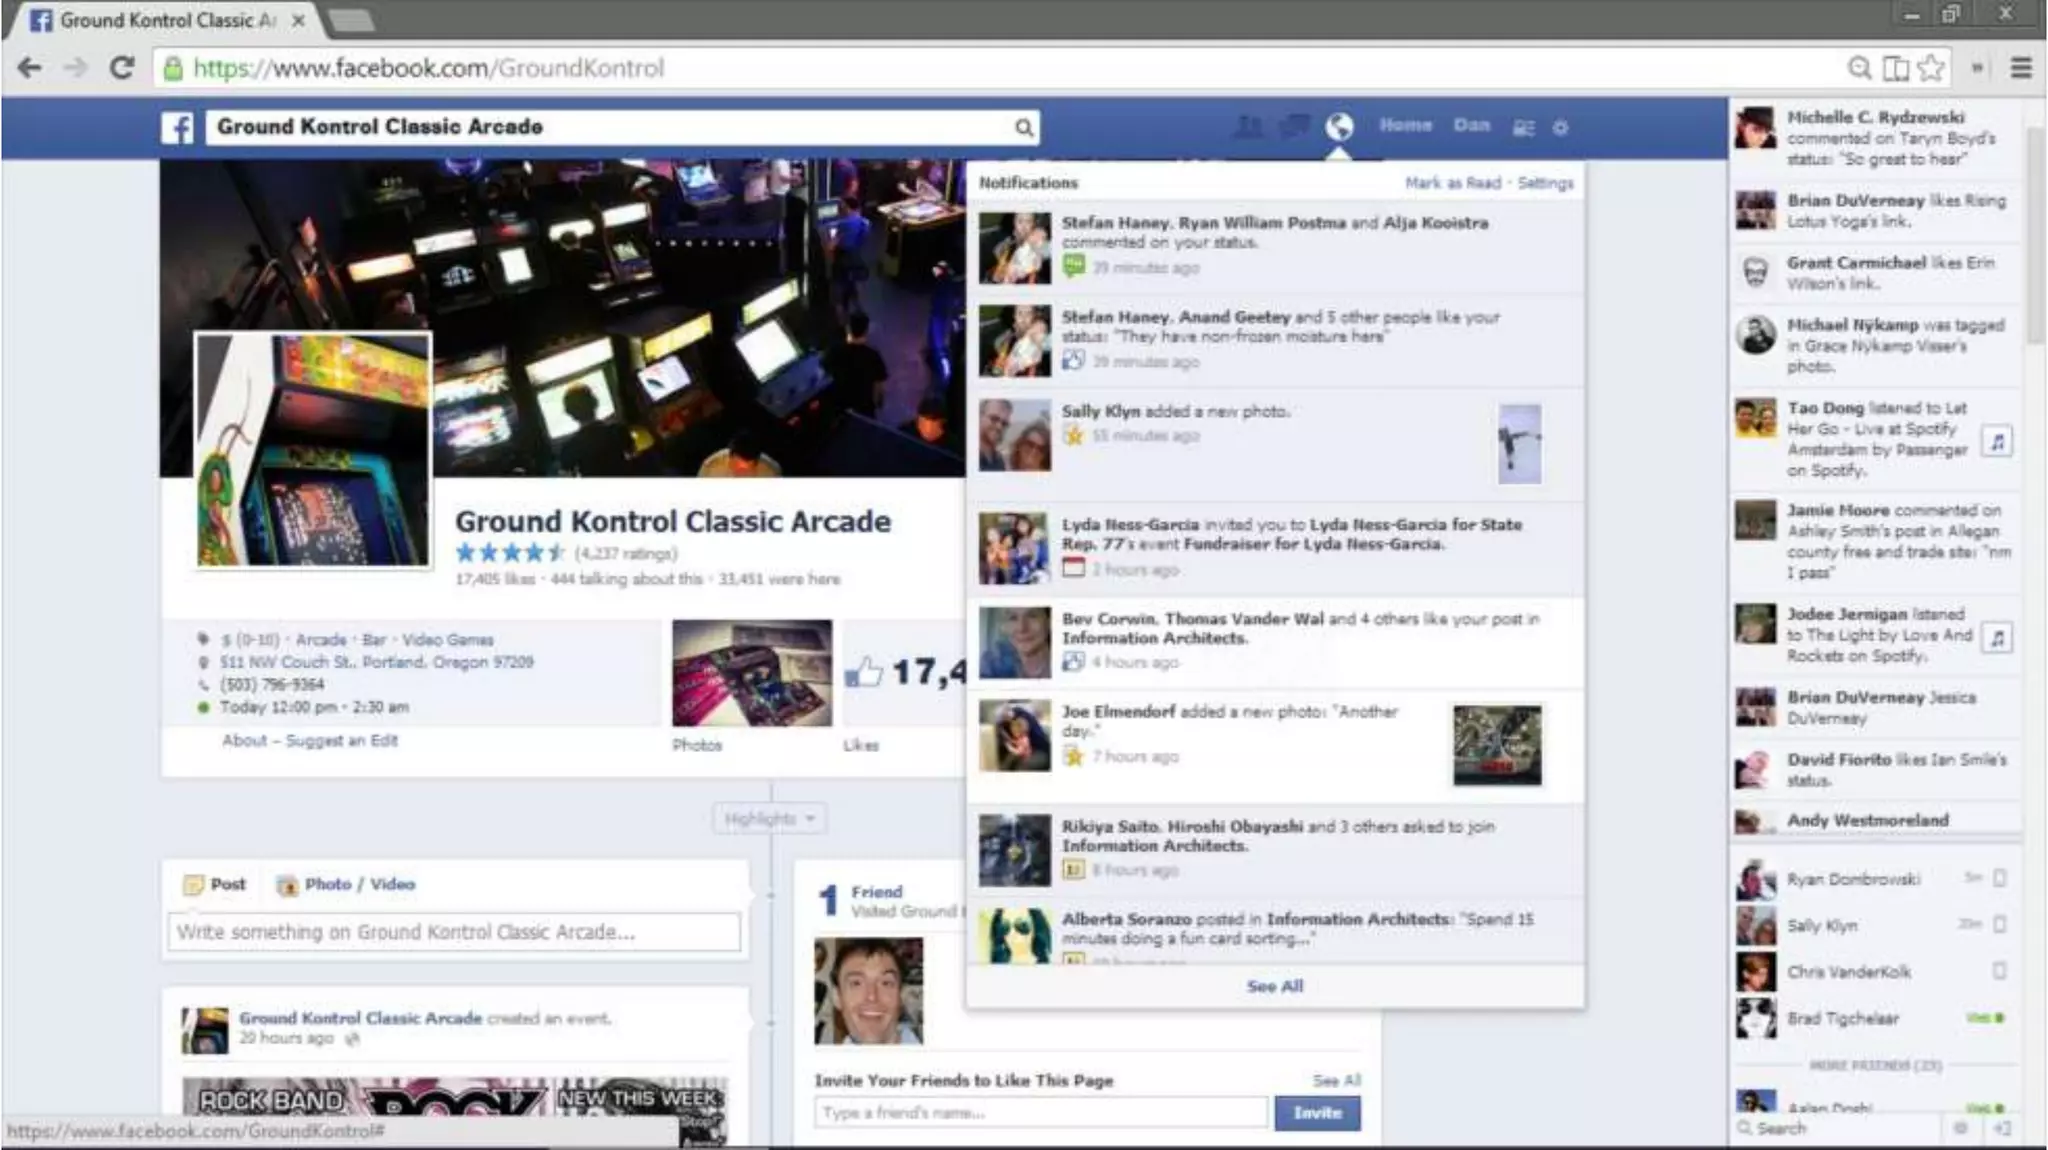Open chat options gear icon
2048x1150 pixels.
(1960, 1128)
